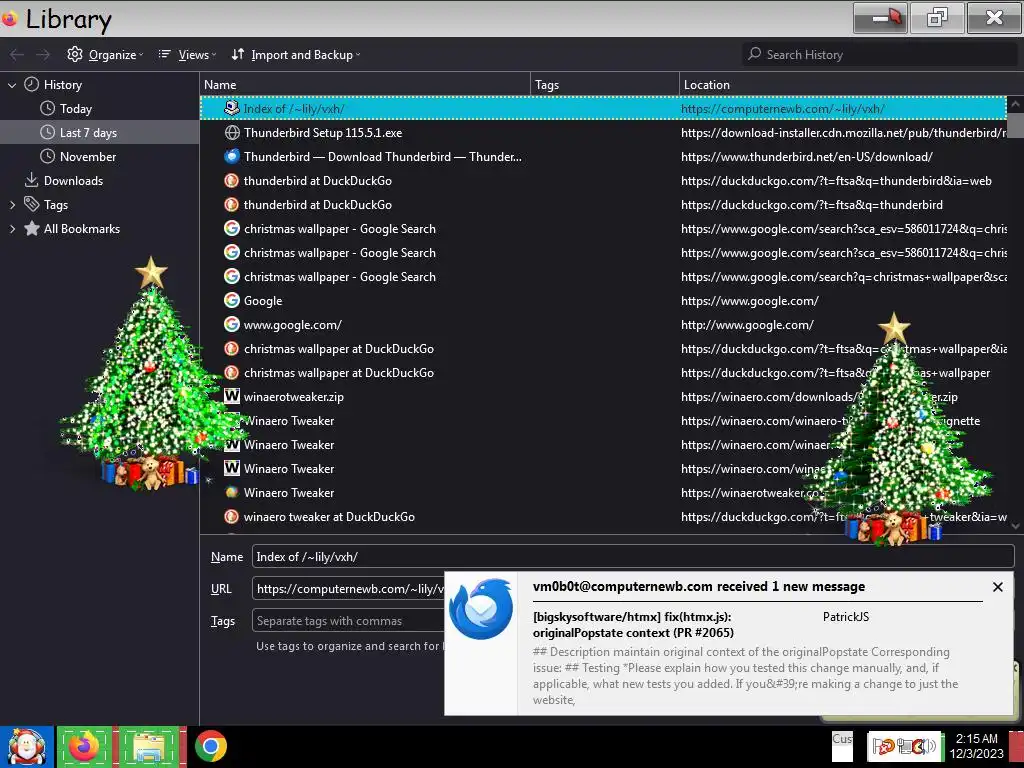Click the Organize gear icon
1024x768 pixels.
coord(74,54)
